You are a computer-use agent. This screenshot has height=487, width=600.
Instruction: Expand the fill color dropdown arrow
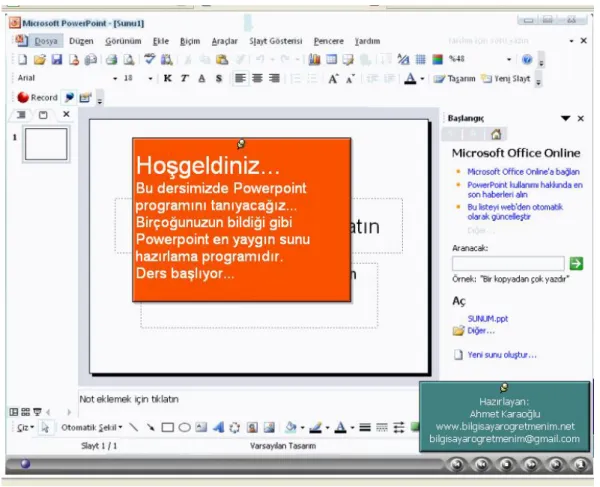(302, 427)
